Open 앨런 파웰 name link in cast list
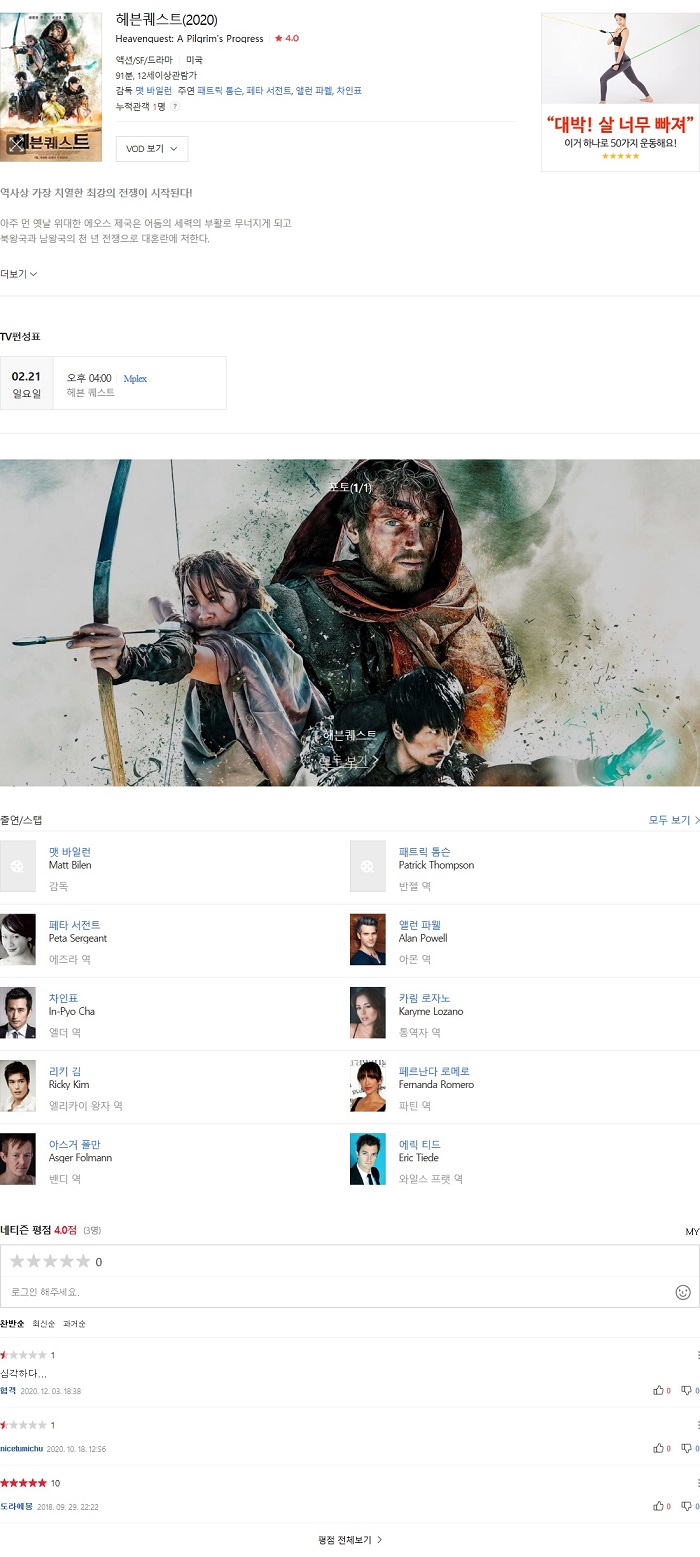This screenshot has width=700, height=1557. pyautogui.click(x=420, y=925)
